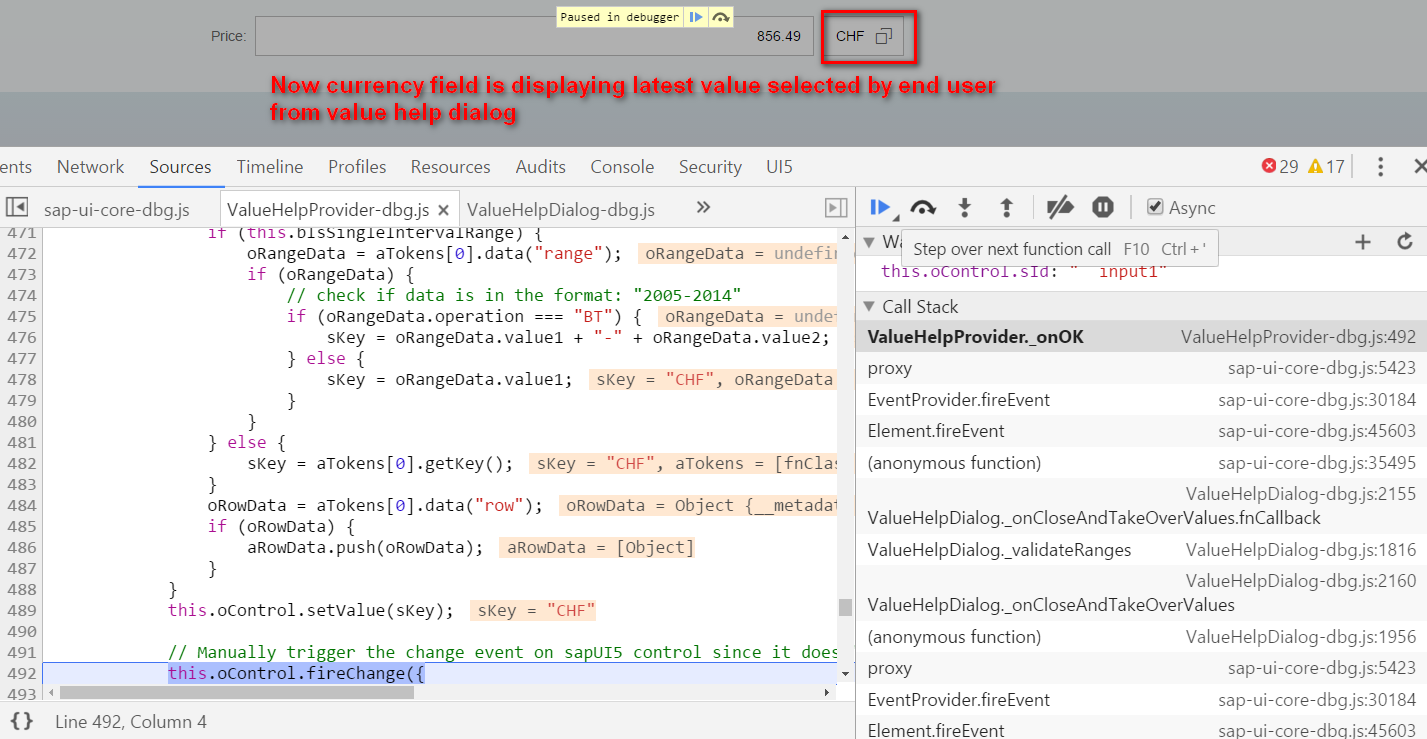Resume script execution in debugger toolbar

880,207
